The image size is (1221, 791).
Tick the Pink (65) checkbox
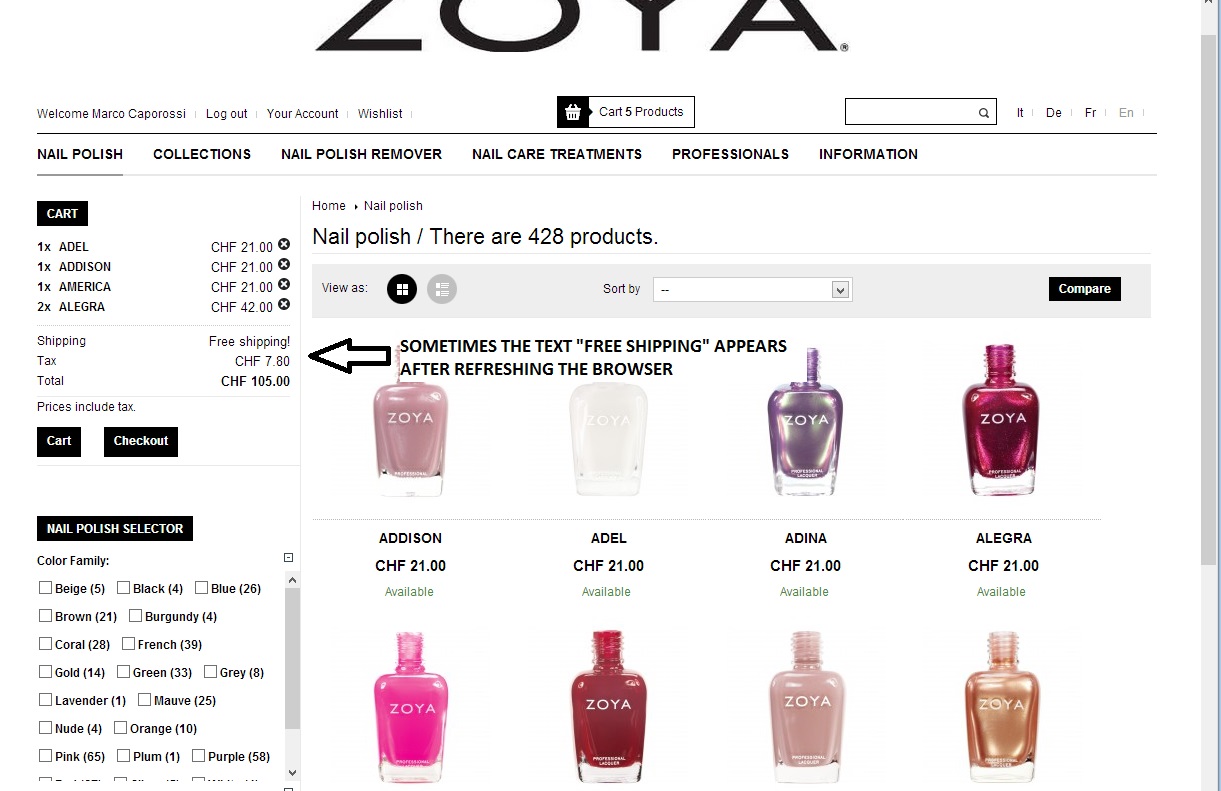click(45, 756)
